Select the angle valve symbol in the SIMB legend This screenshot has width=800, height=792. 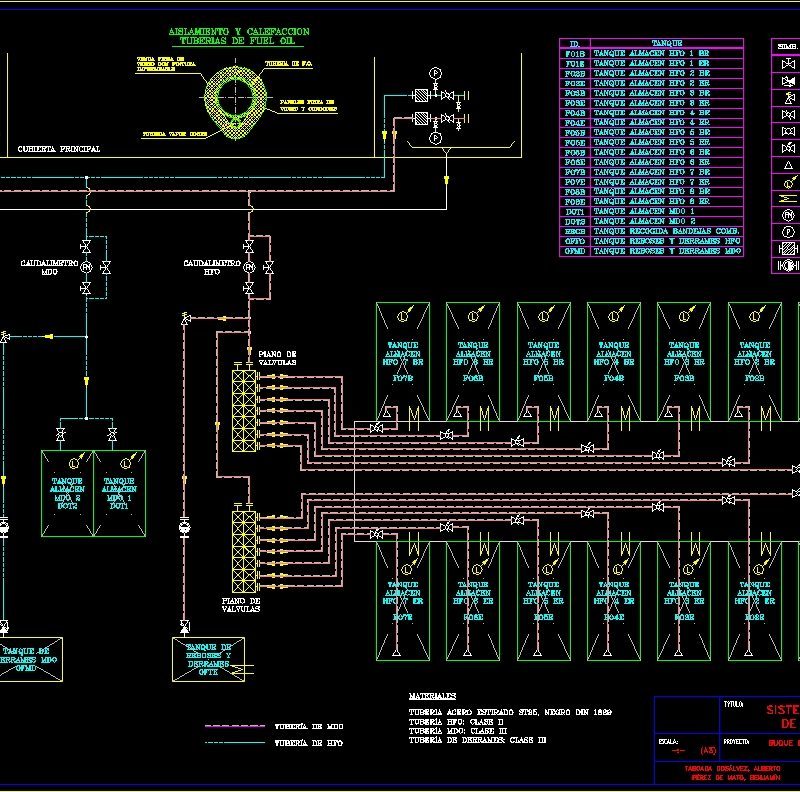pos(788,98)
